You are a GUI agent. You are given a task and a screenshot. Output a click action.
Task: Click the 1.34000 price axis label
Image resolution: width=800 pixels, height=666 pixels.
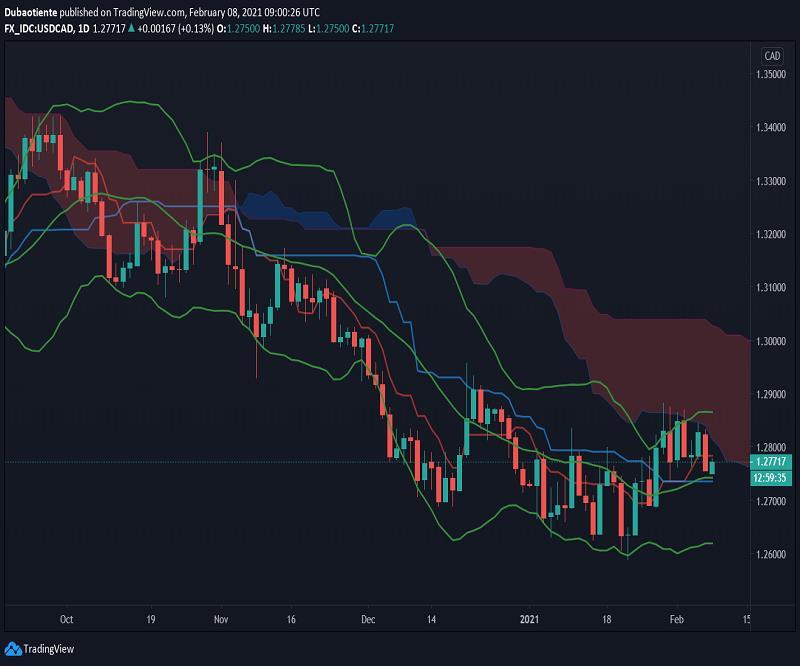(771, 128)
